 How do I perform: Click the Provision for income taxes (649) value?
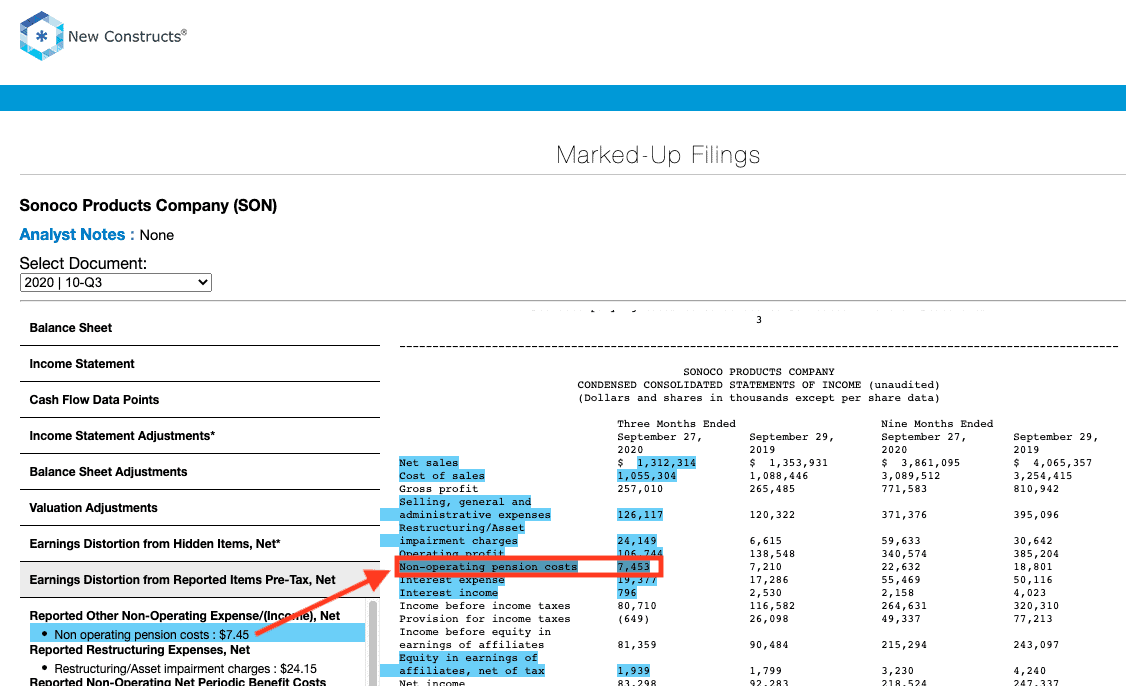tap(633, 618)
